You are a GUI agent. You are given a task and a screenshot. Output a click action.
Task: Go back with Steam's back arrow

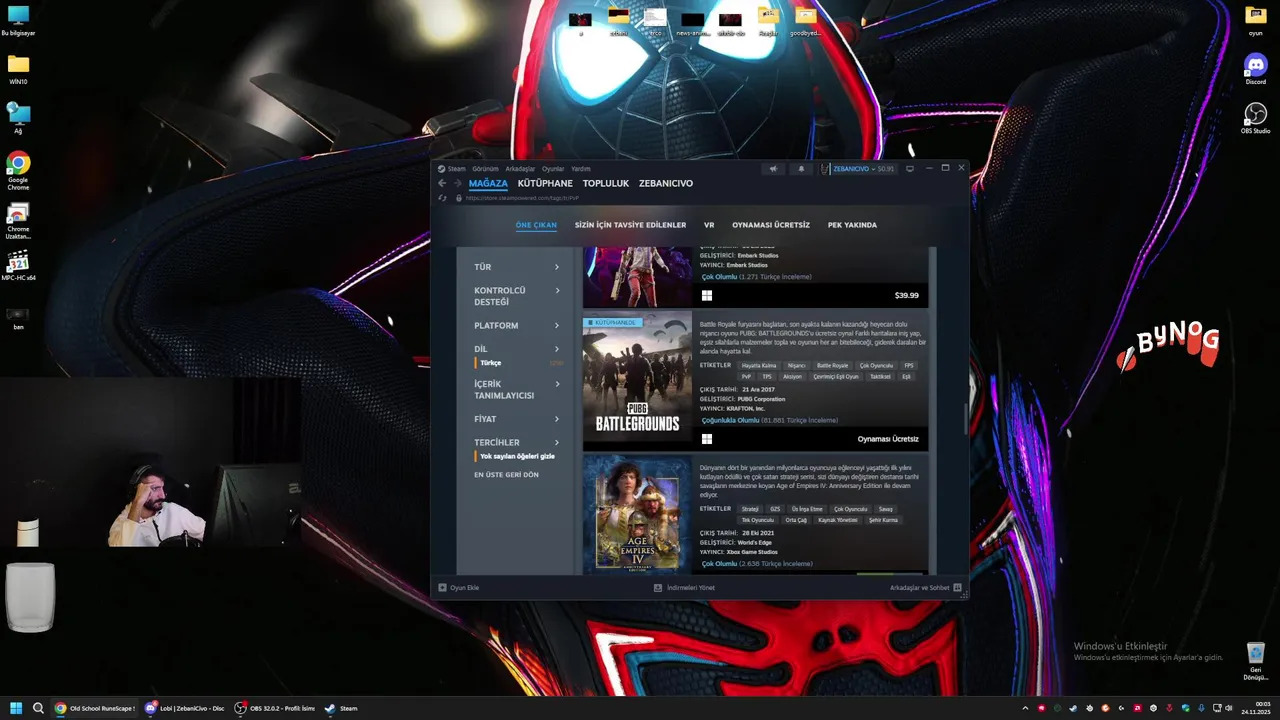[442, 183]
